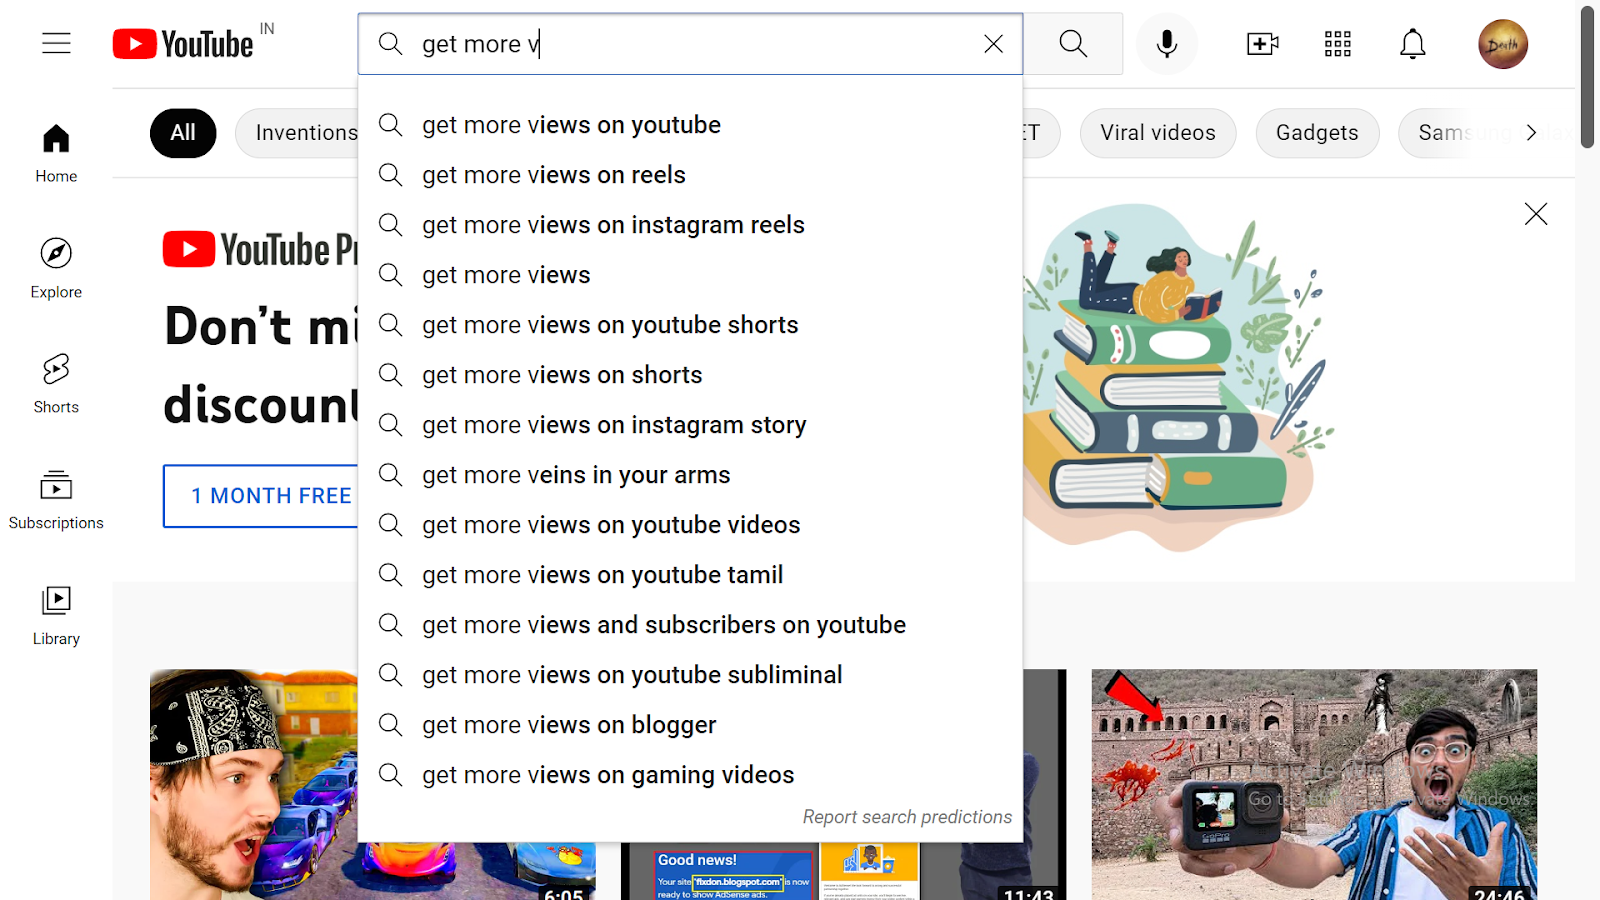Choose 'get more views on youtube tamil'
This screenshot has width=1600, height=900.
[690, 575]
